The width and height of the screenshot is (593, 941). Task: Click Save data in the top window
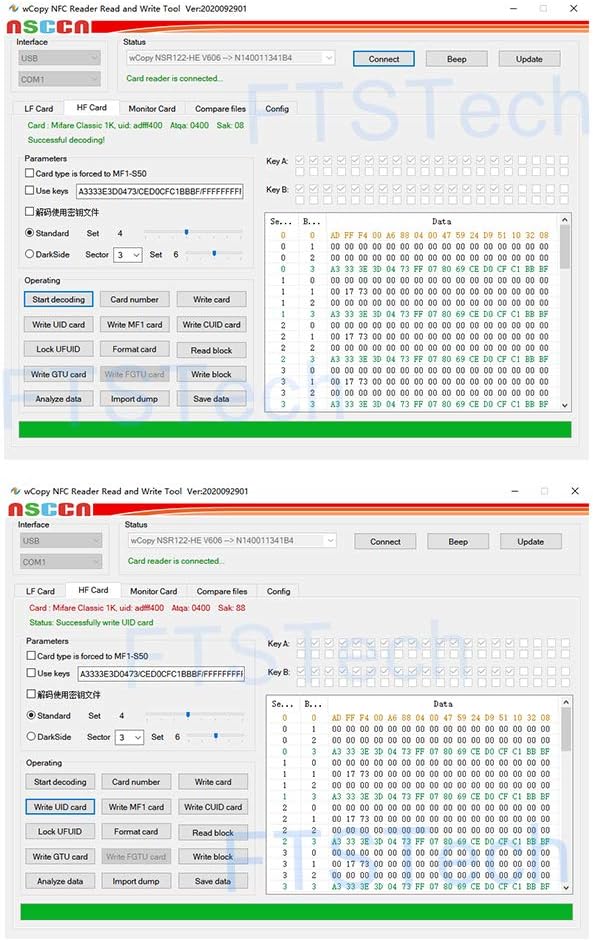(x=211, y=398)
